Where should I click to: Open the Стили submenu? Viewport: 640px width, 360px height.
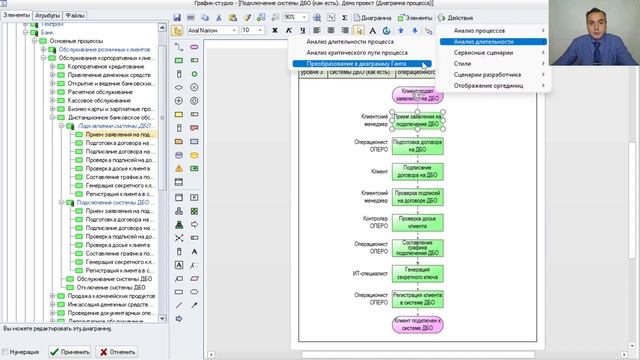click(x=493, y=64)
